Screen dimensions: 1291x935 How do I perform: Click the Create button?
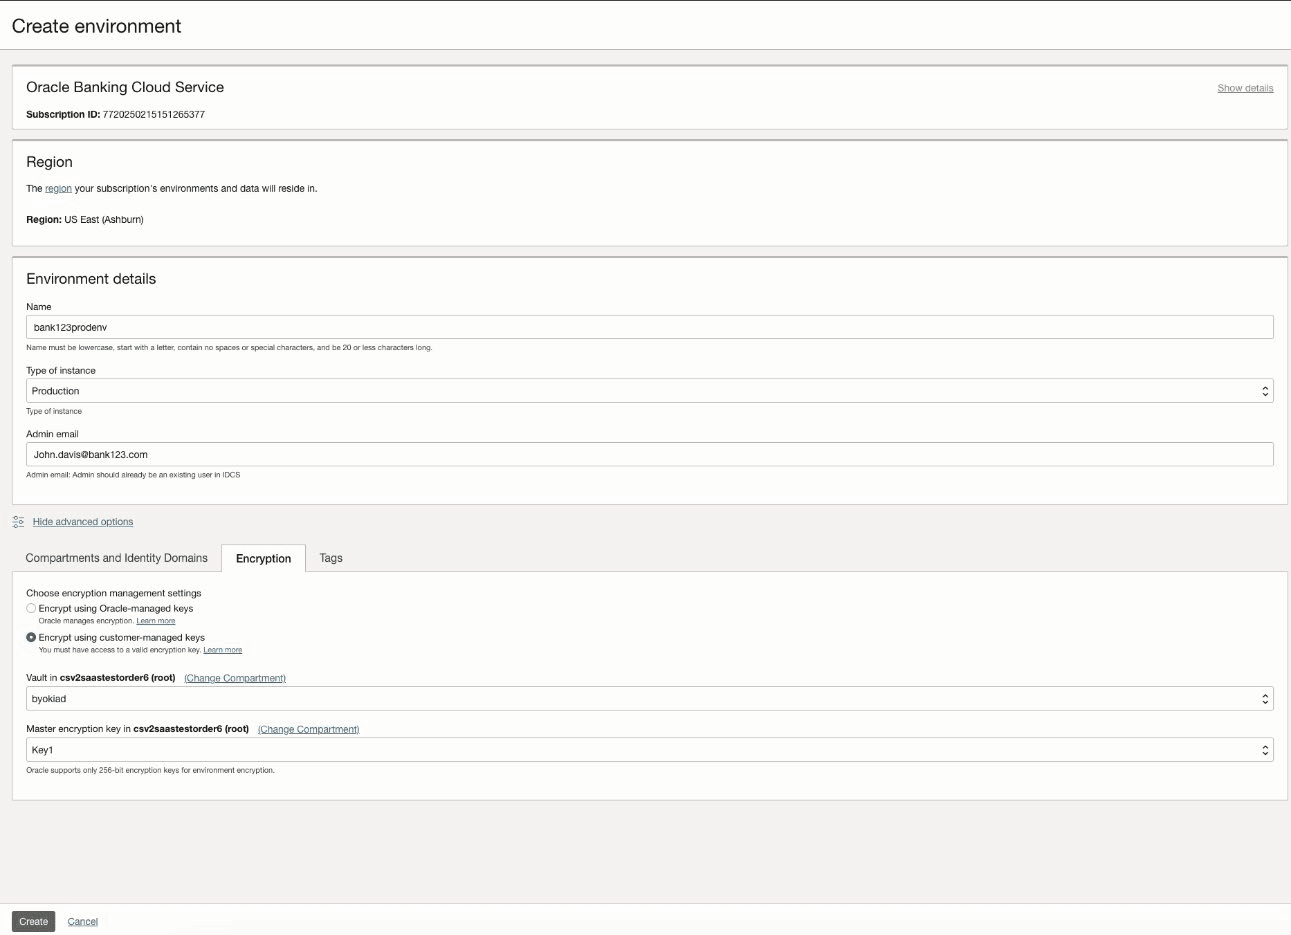tap(33, 922)
